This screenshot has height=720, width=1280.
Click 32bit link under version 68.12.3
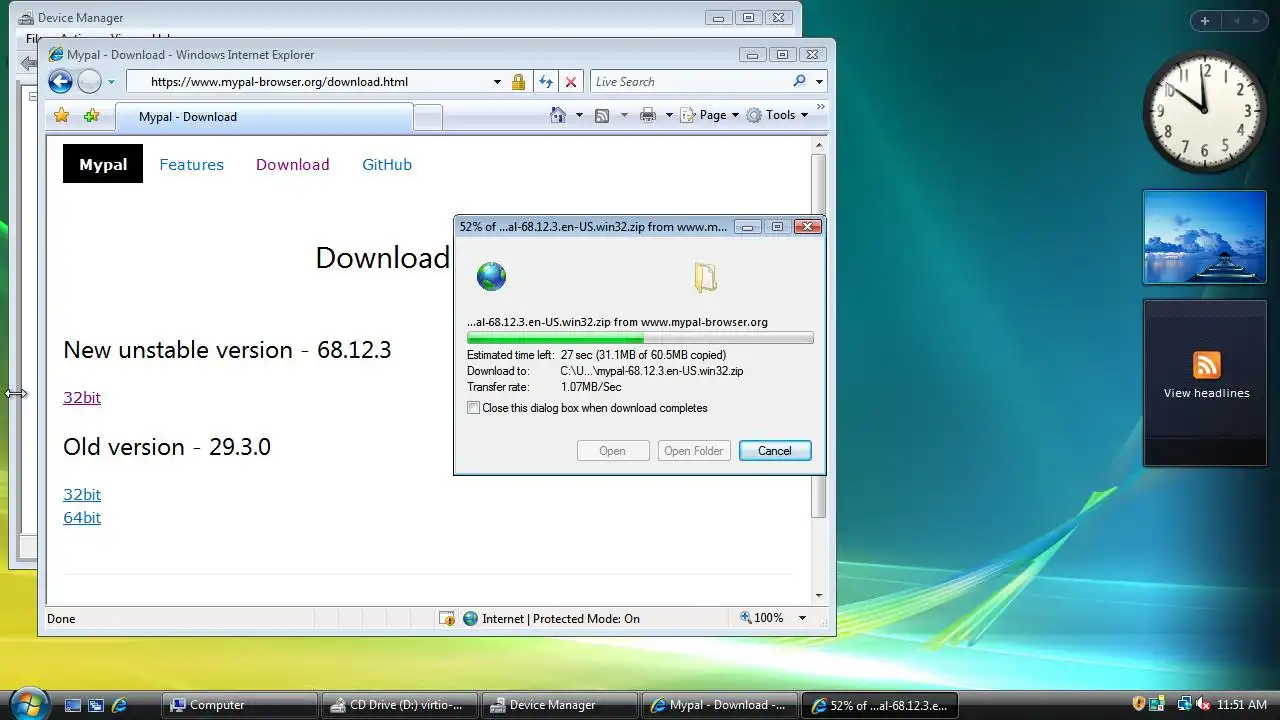point(82,397)
